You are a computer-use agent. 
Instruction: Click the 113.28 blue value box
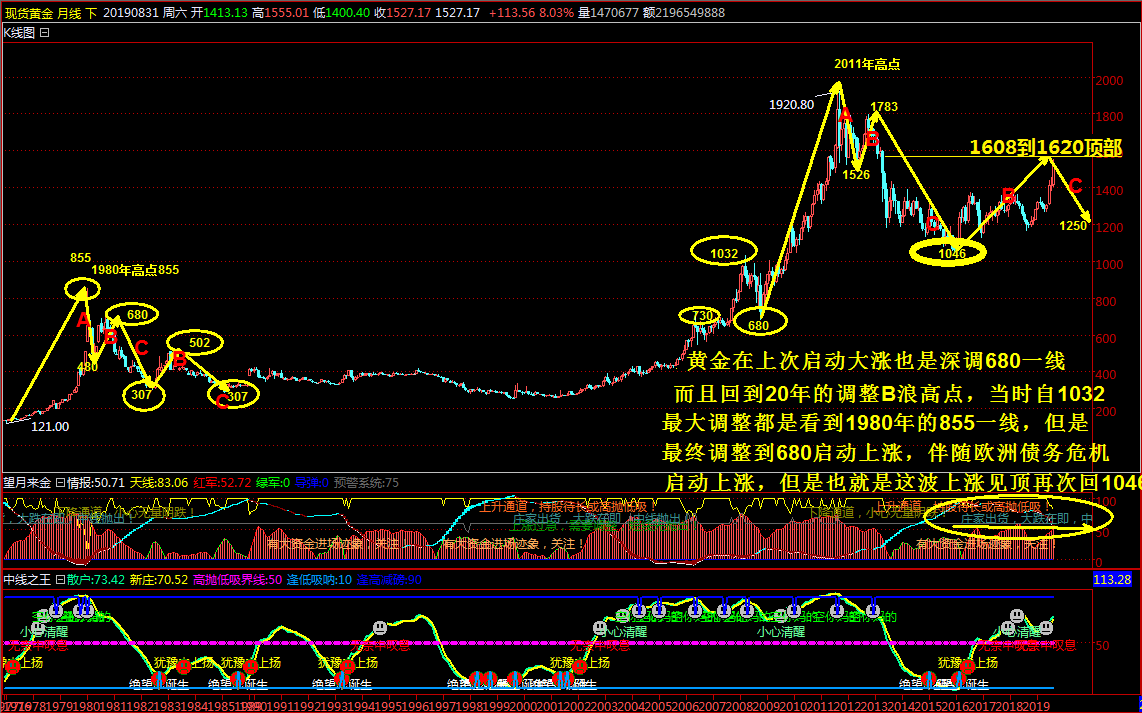click(x=1111, y=579)
